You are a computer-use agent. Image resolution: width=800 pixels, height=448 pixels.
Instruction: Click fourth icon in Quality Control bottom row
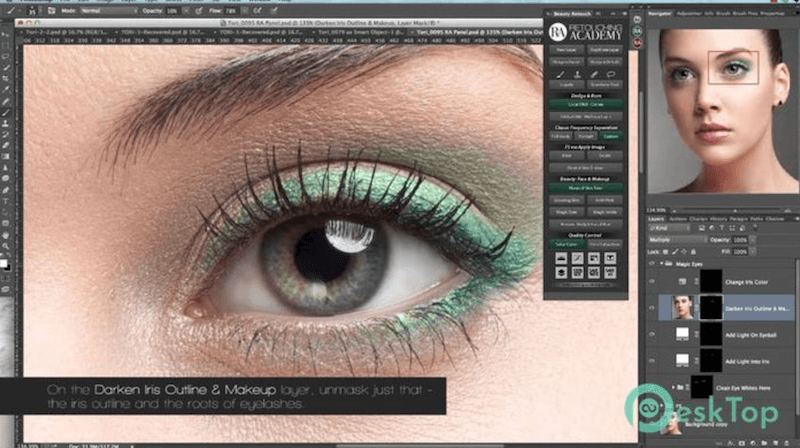pyautogui.click(x=610, y=273)
